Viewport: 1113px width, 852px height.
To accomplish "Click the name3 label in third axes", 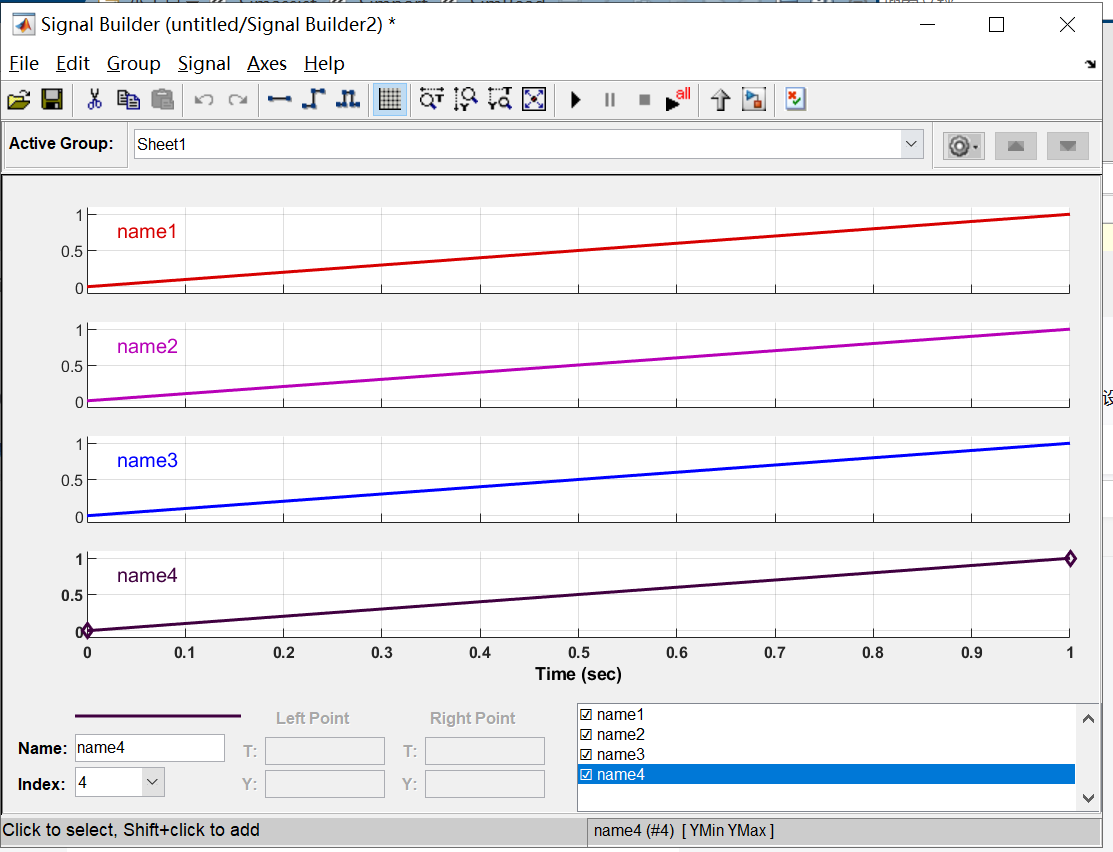I will click(147, 460).
